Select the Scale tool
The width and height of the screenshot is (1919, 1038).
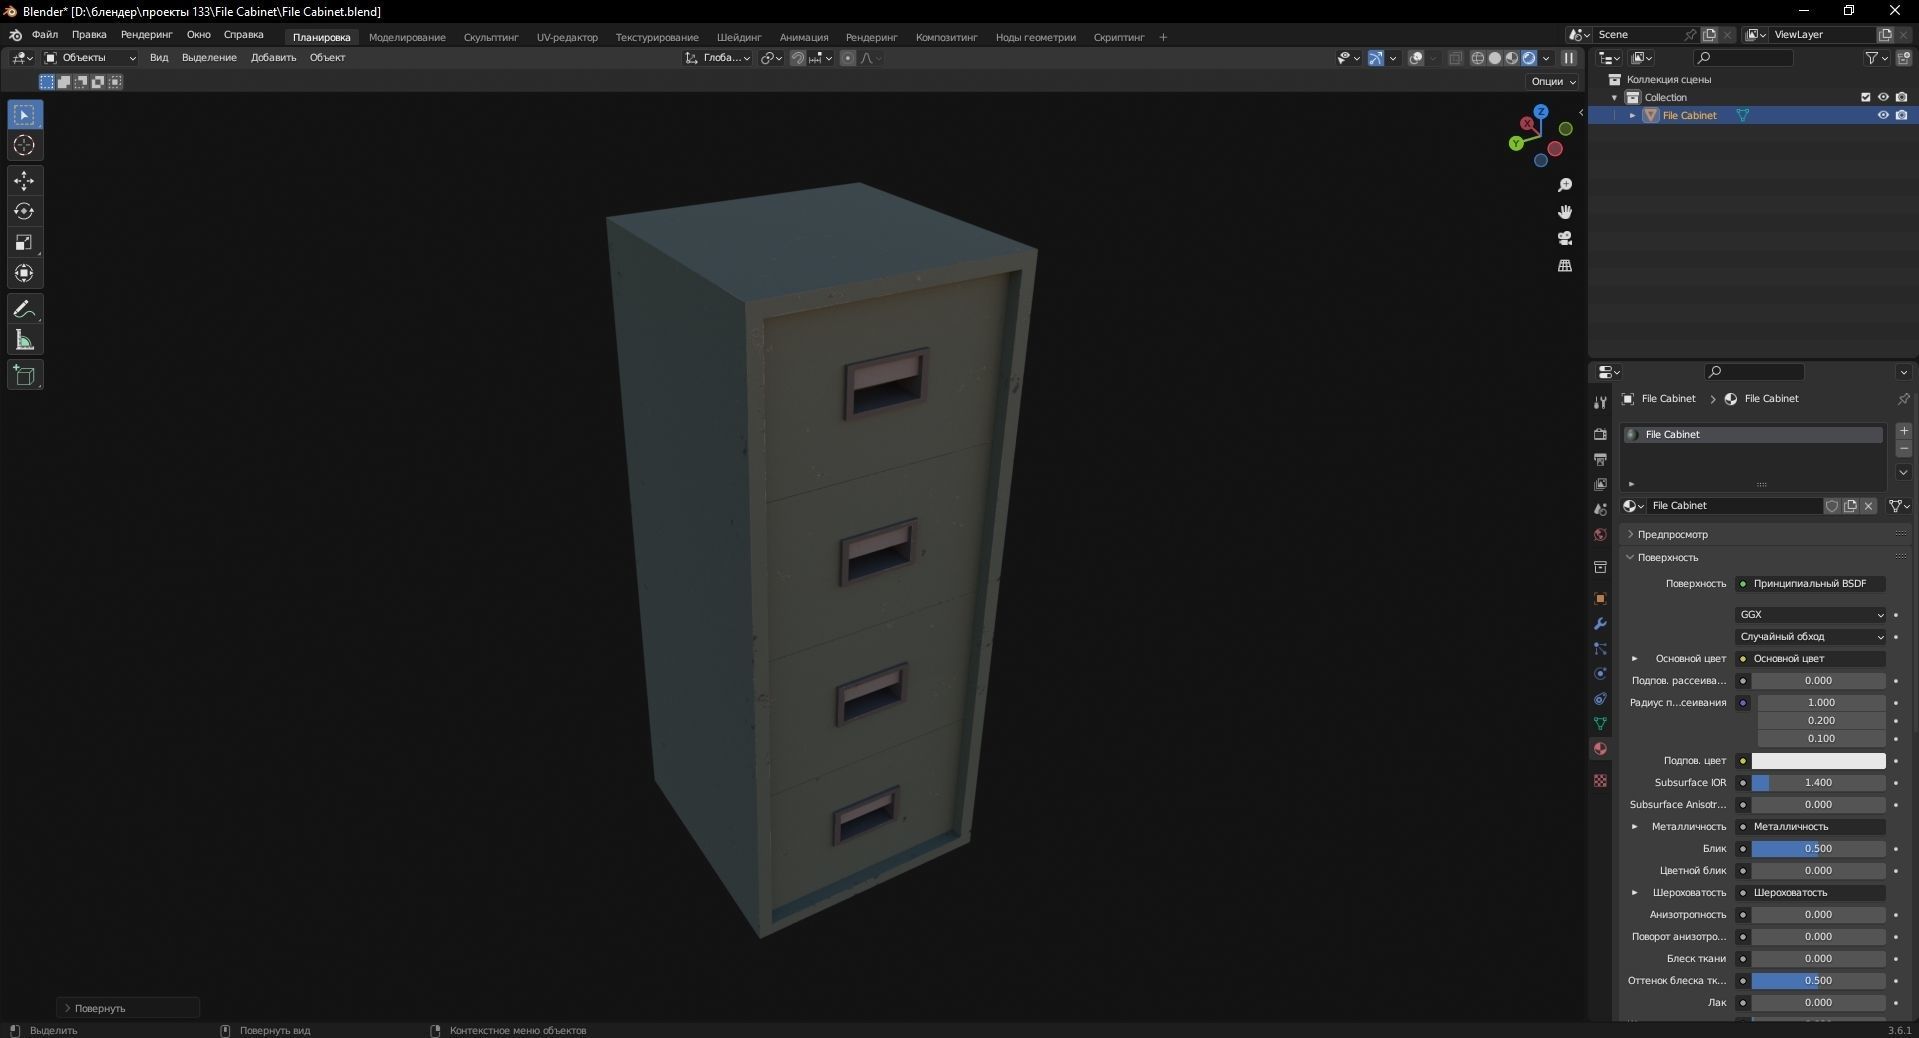(25, 243)
